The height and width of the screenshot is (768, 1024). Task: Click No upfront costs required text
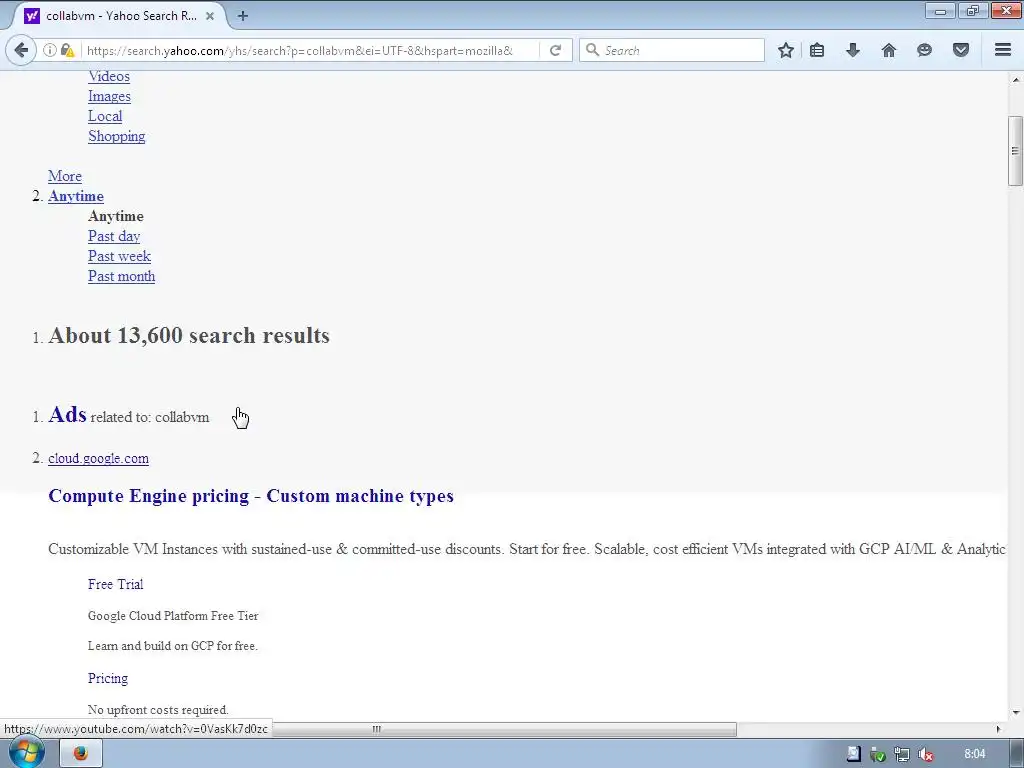click(158, 710)
